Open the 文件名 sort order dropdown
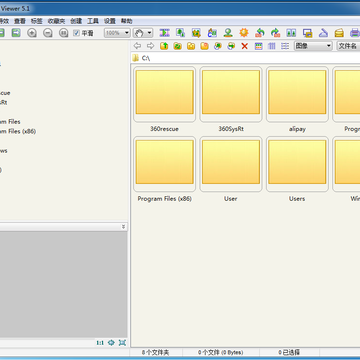360x360 pixels. [x=348, y=46]
